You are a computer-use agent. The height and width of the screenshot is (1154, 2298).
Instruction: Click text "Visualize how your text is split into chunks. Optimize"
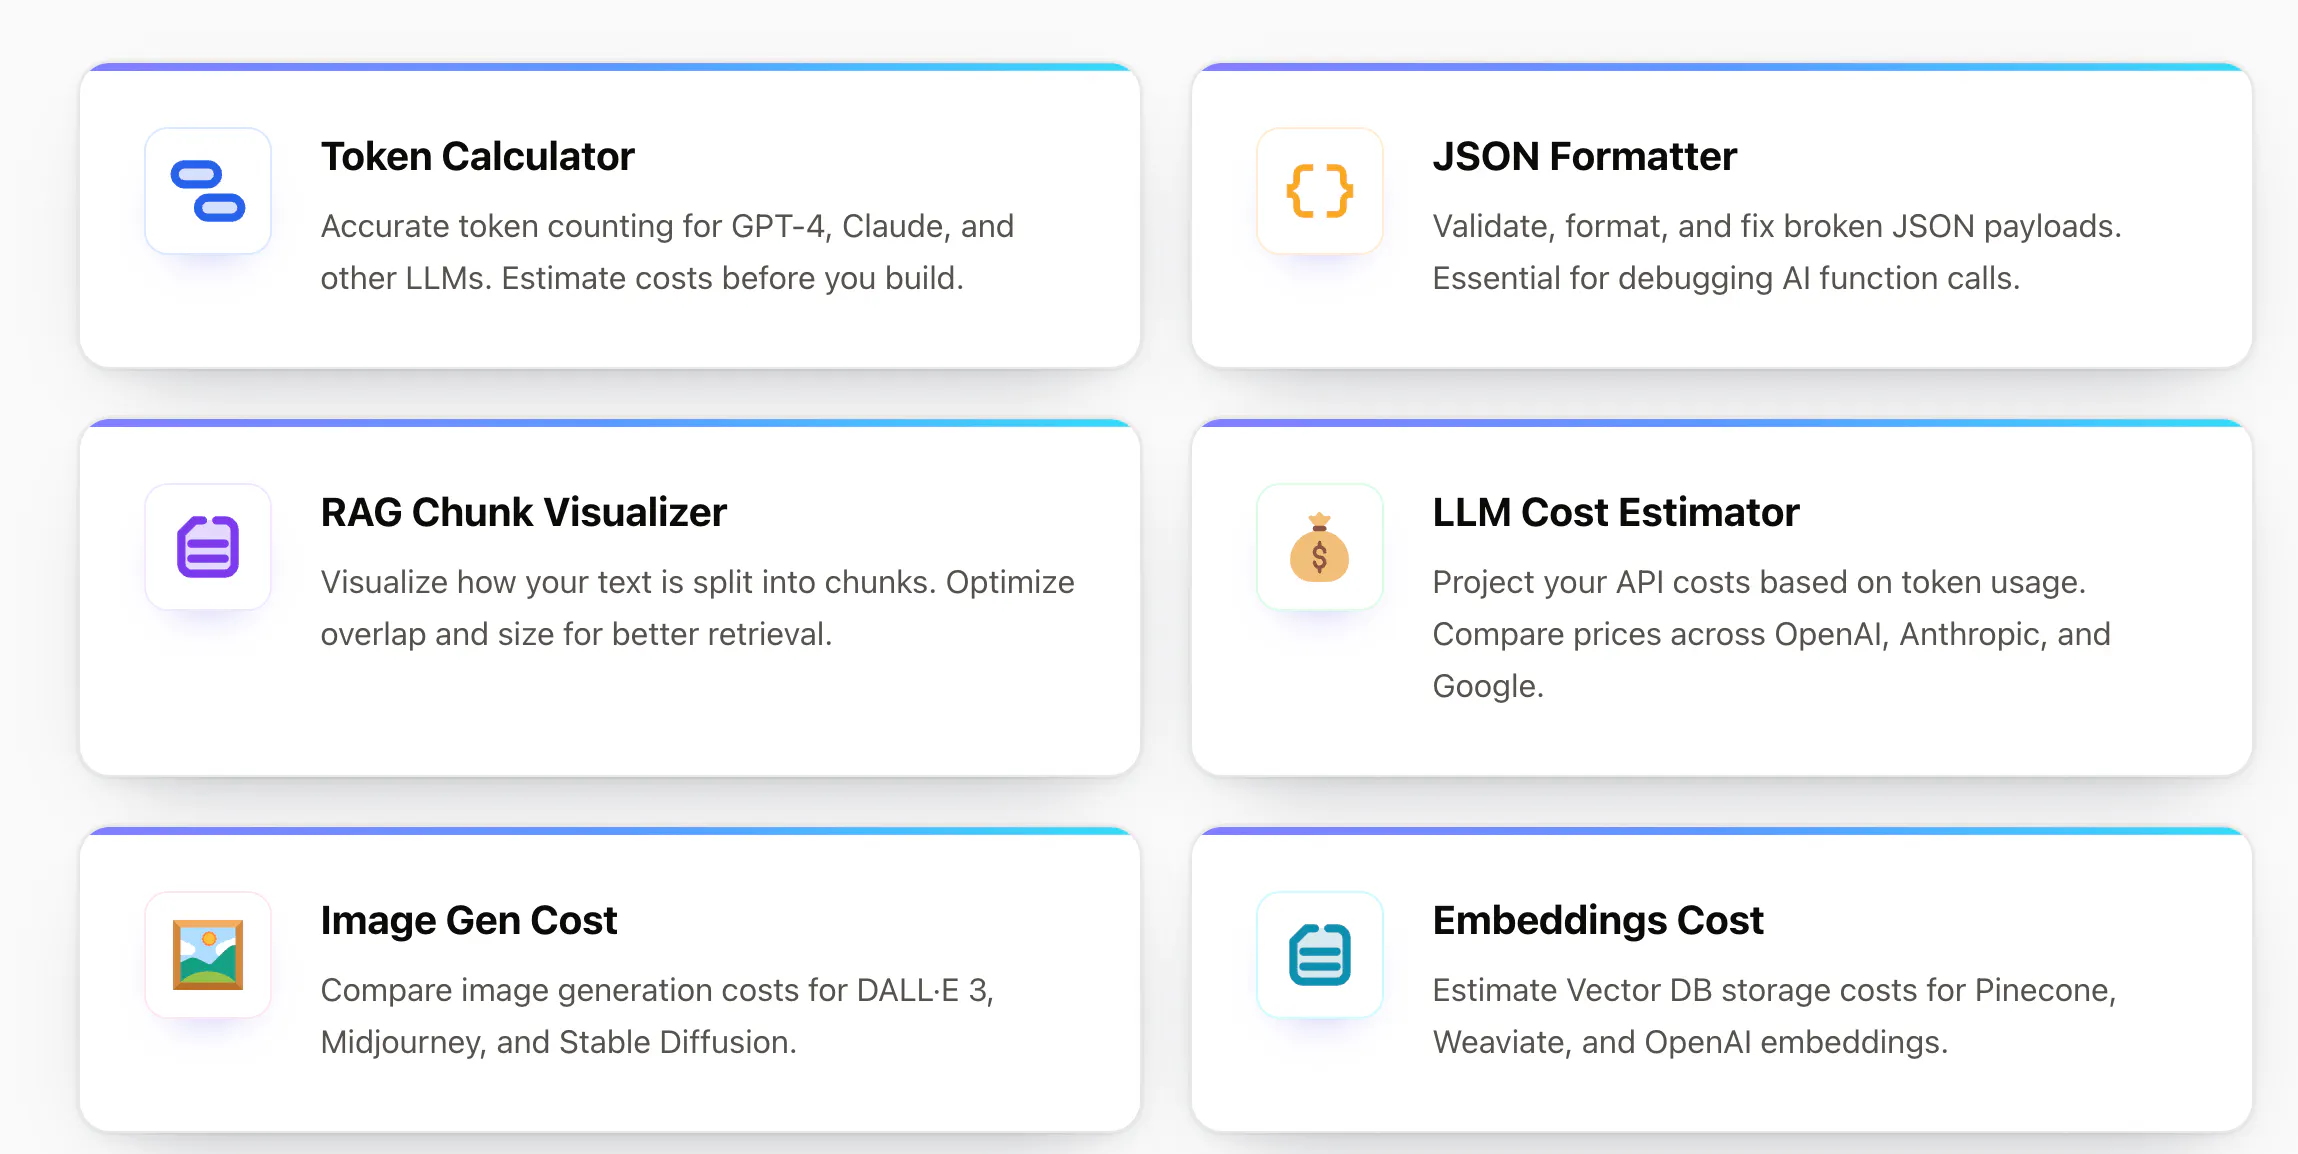(x=698, y=582)
